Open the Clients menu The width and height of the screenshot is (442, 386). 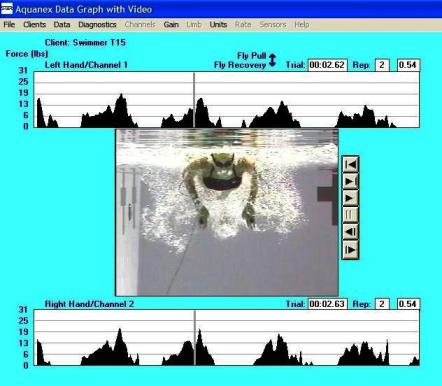(x=34, y=24)
